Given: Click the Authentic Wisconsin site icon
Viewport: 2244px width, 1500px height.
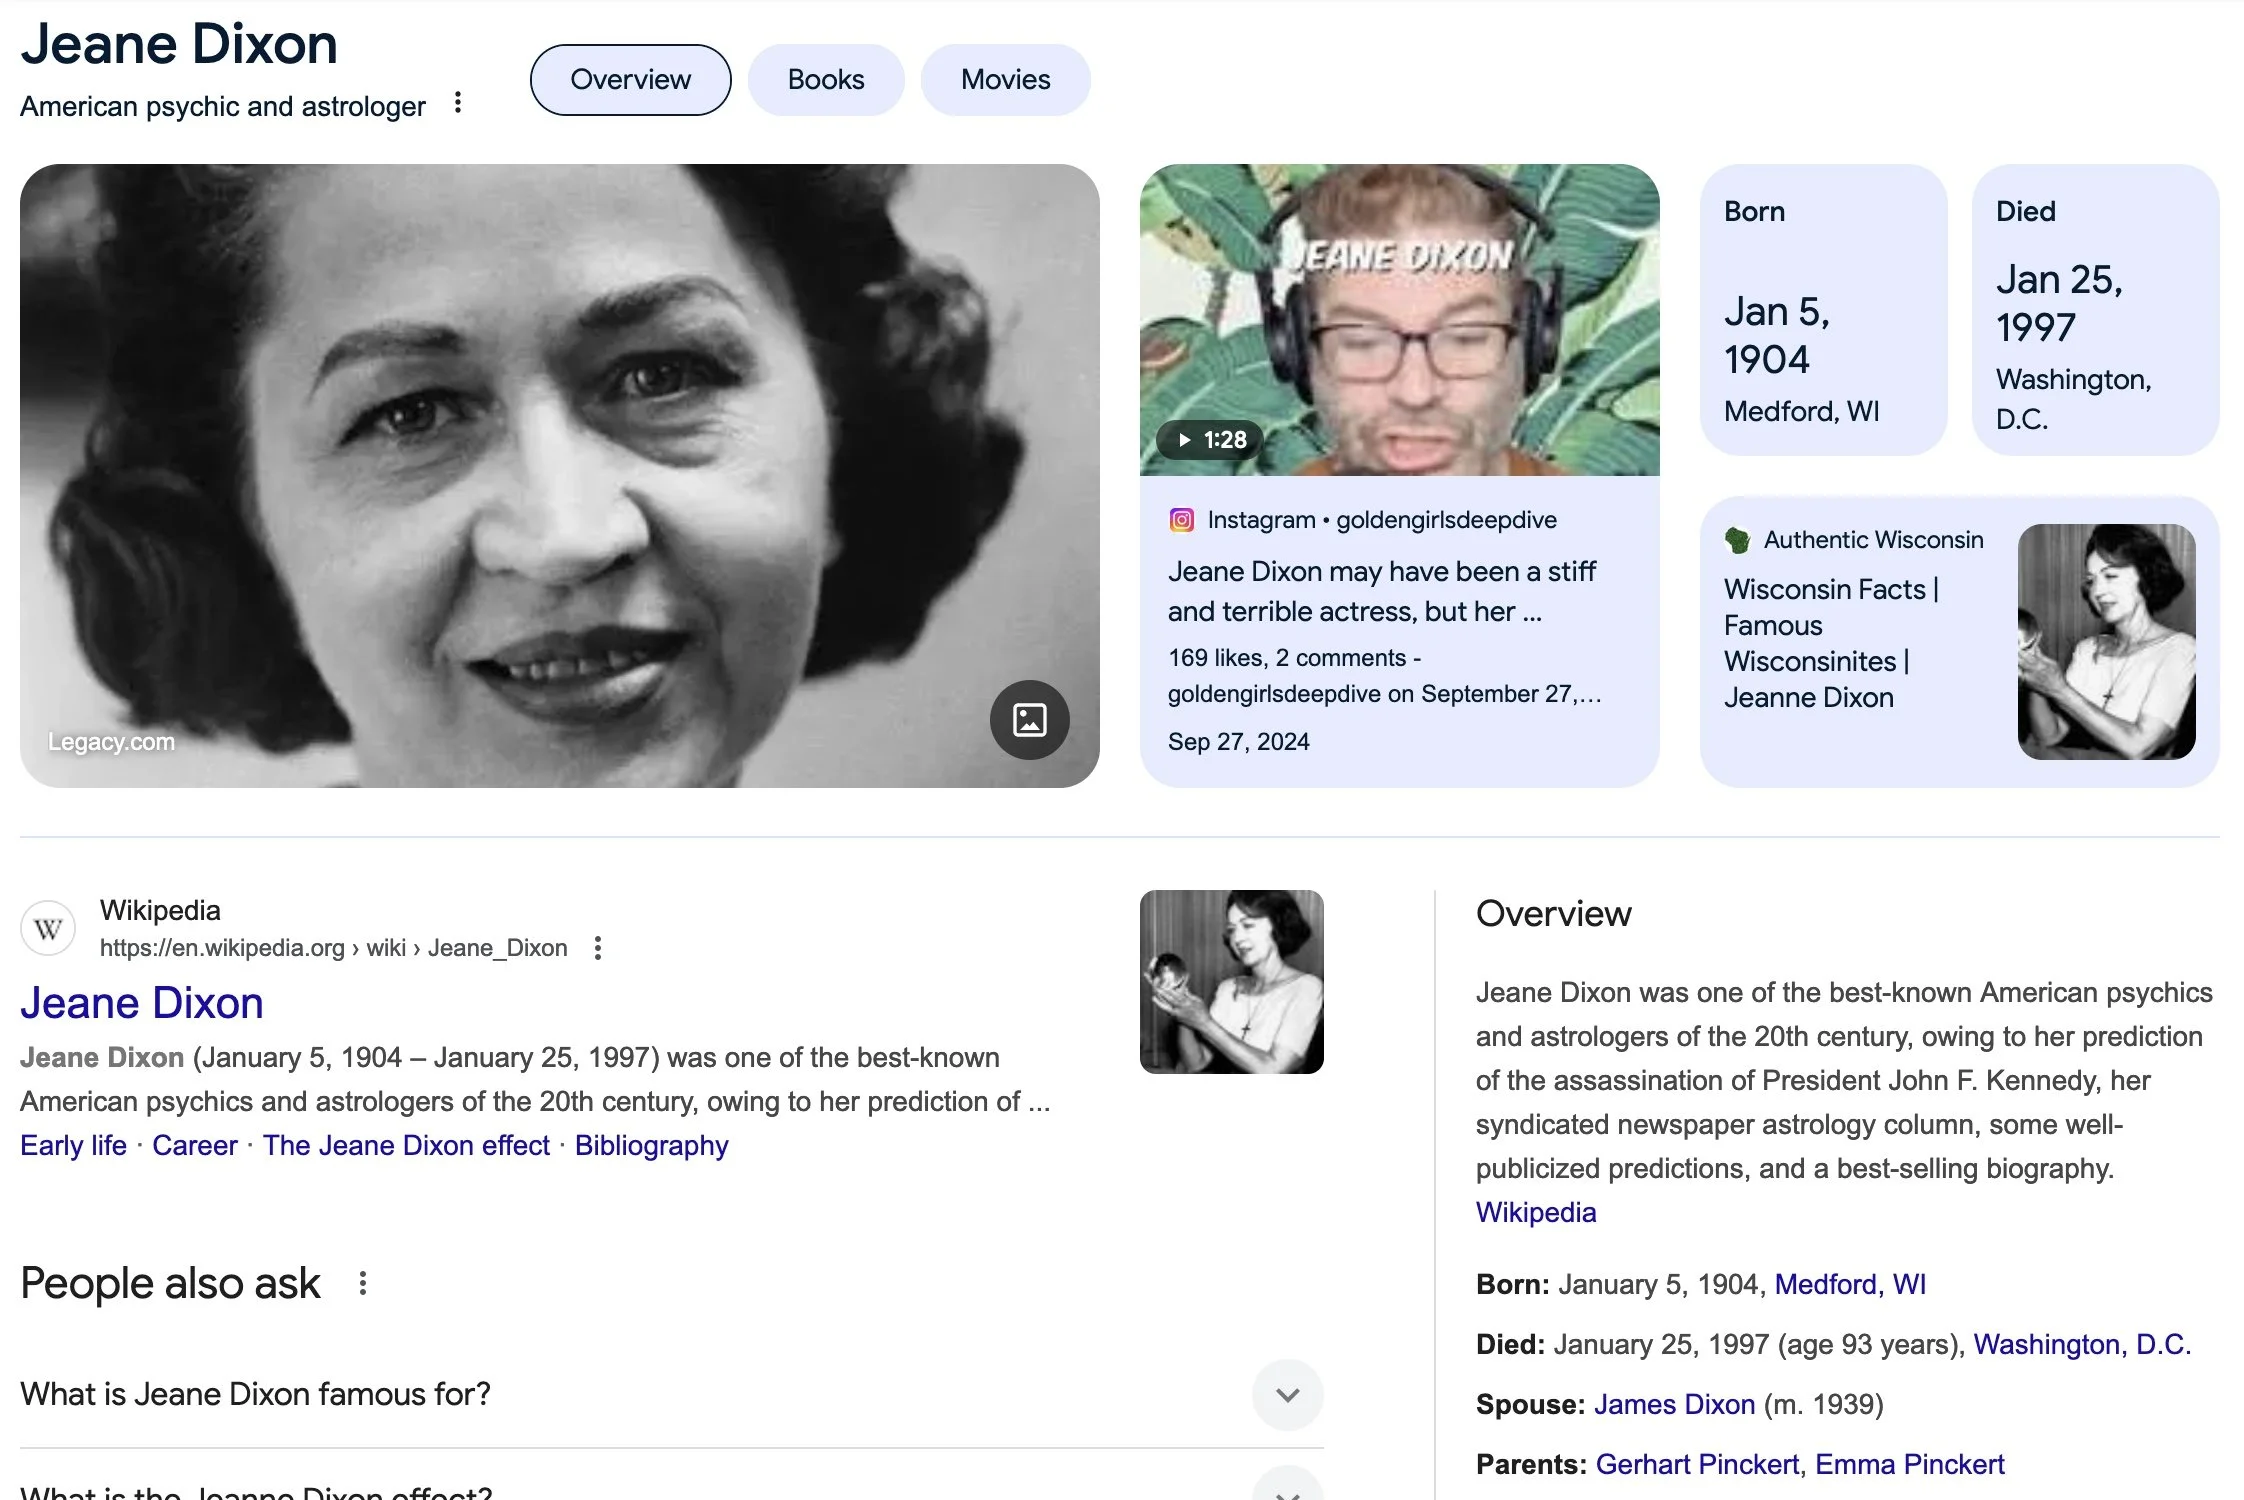Looking at the screenshot, I should coord(1737,540).
